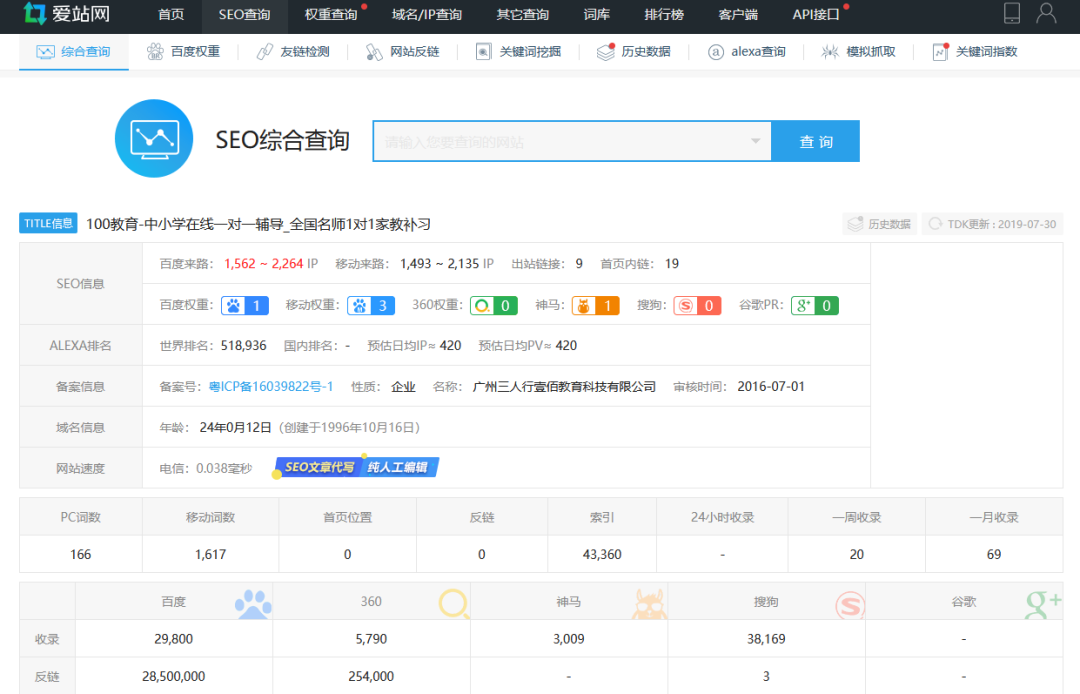Viewport: 1080px width, 694px height.
Task: Open the SEO查询 menu
Action: point(245,14)
